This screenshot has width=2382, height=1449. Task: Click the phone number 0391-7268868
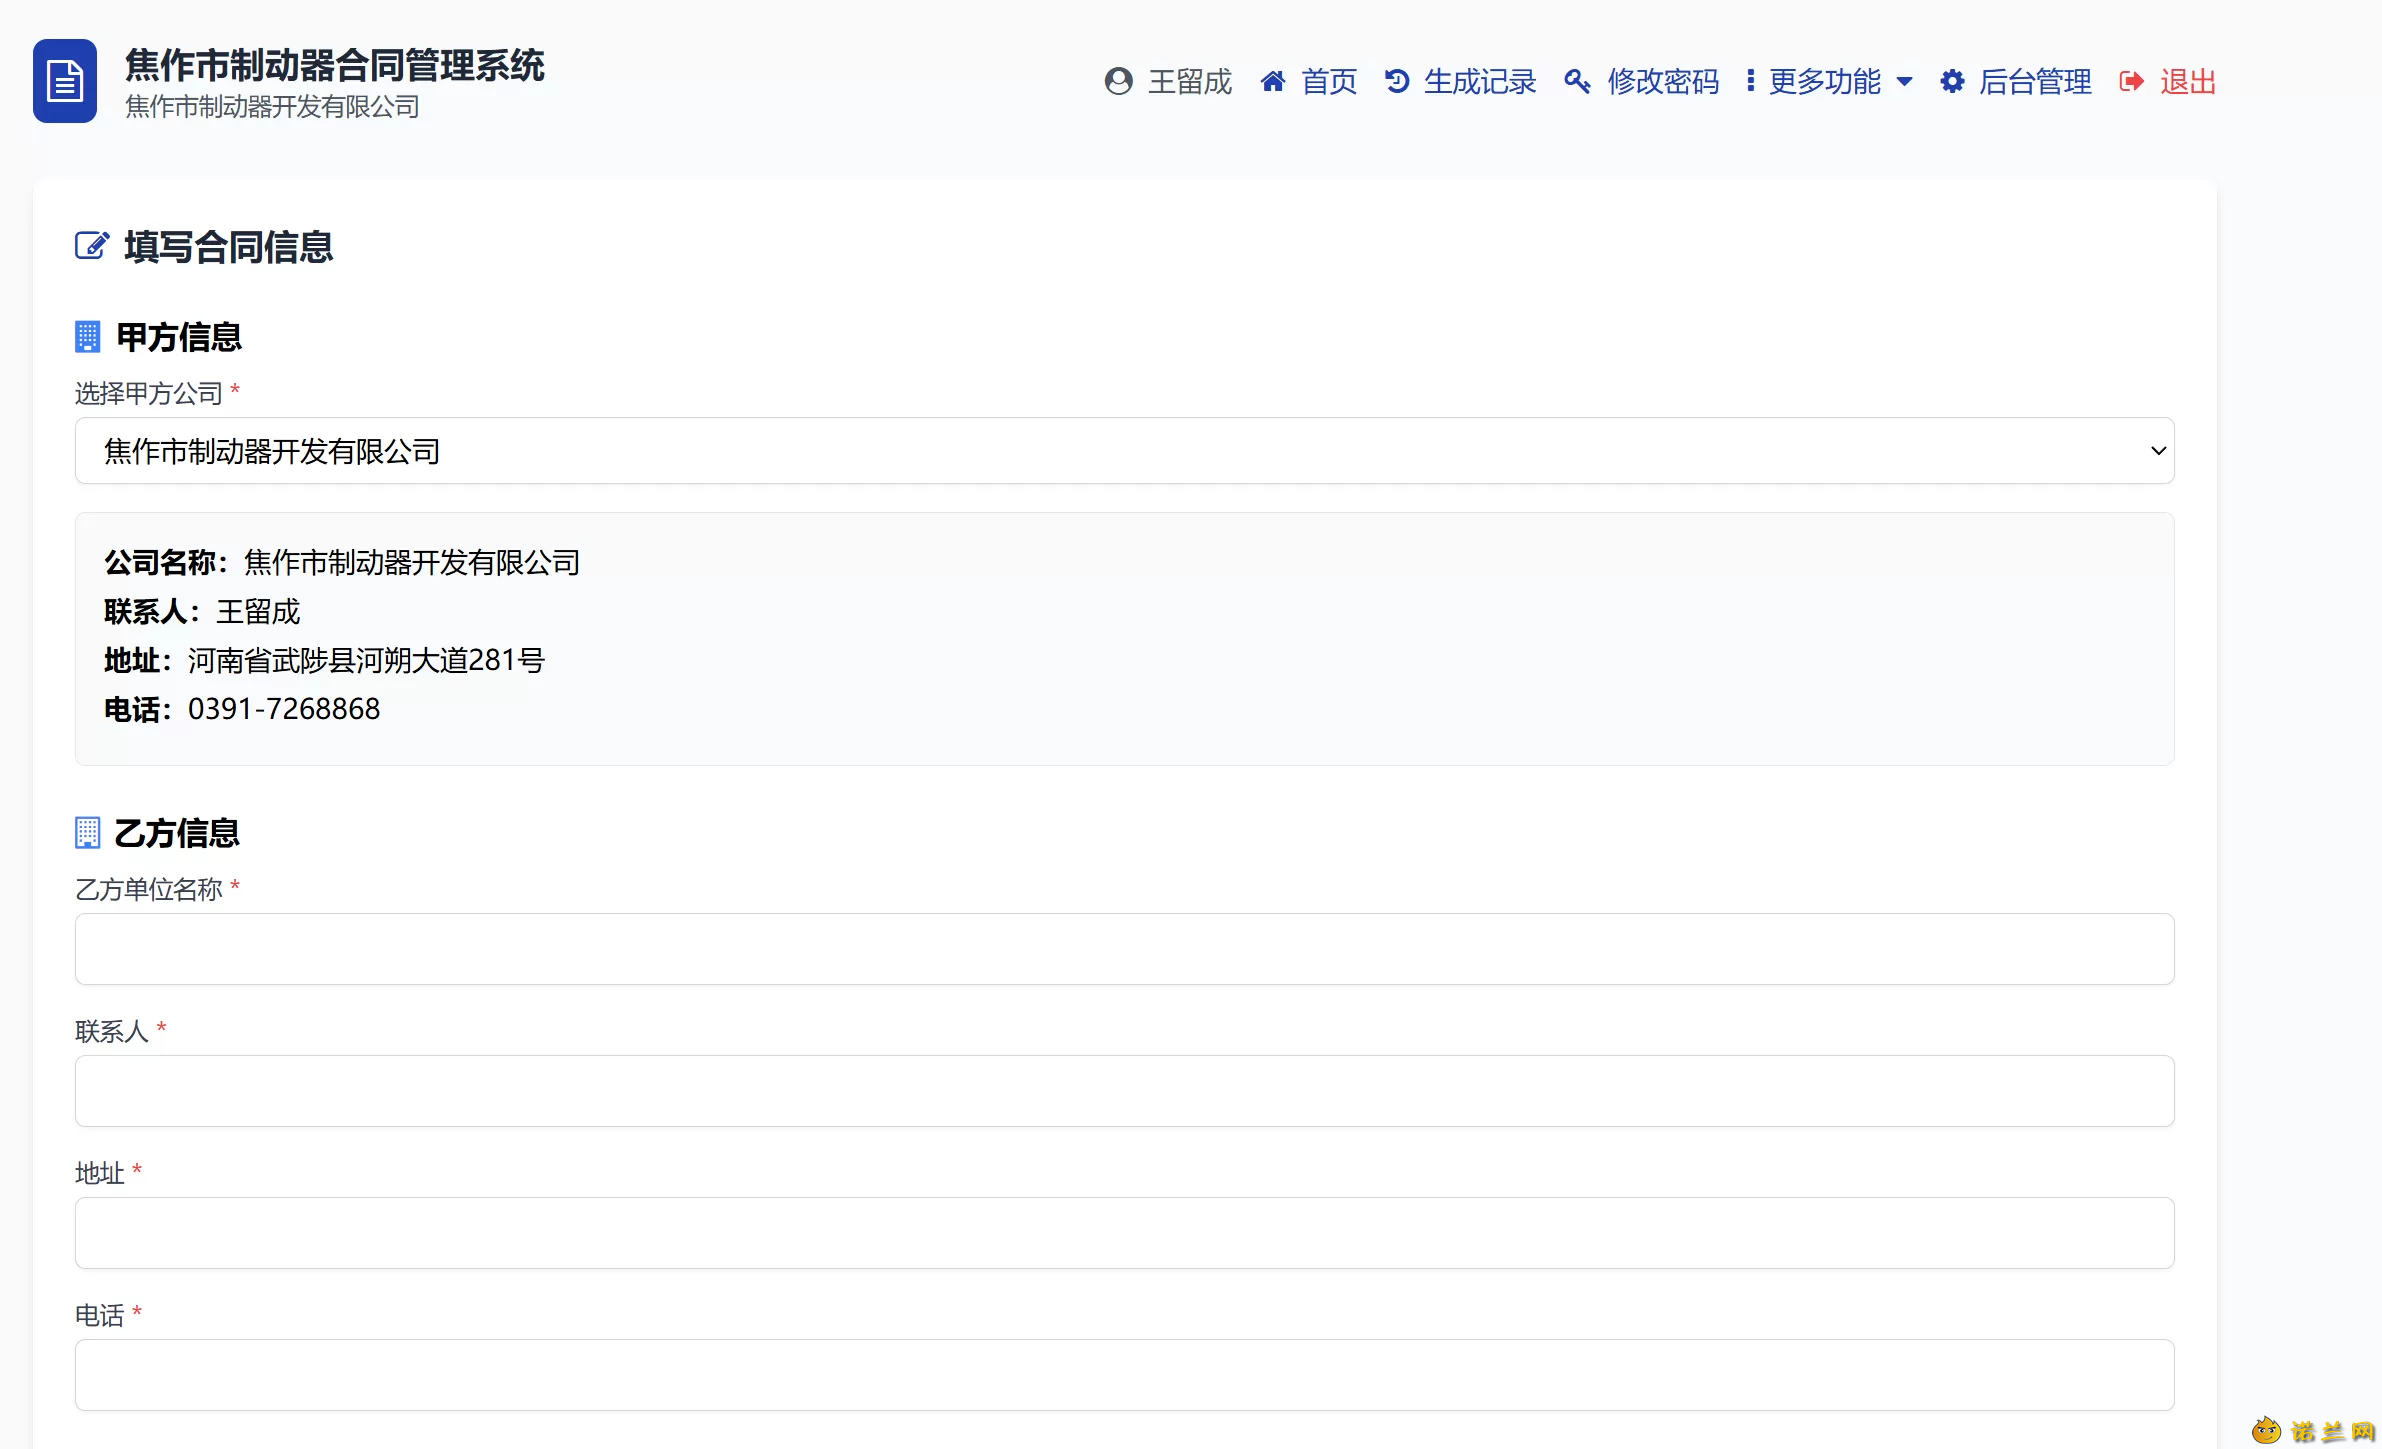[x=284, y=709]
